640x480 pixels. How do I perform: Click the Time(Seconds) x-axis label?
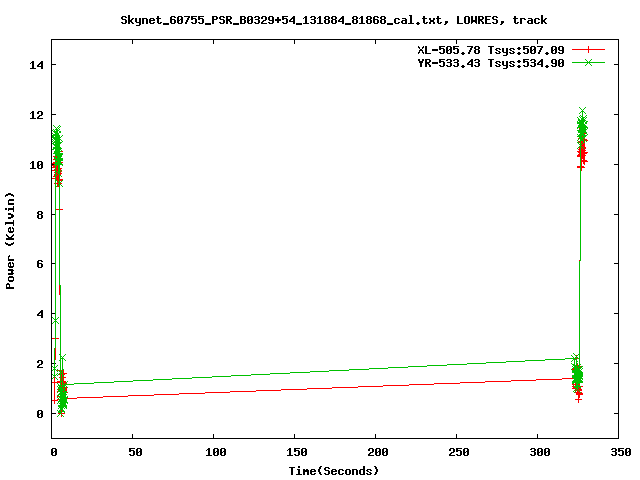click(334, 471)
